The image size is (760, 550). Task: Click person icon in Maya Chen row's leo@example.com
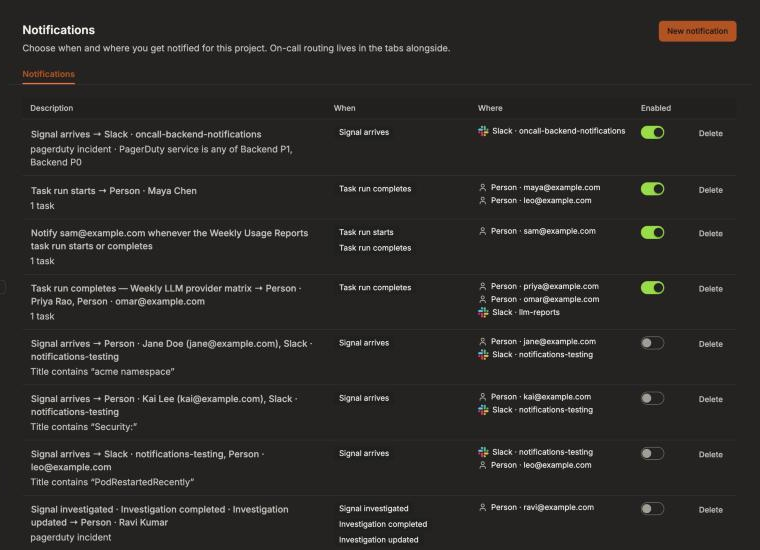pyautogui.click(x=483, y=201)
